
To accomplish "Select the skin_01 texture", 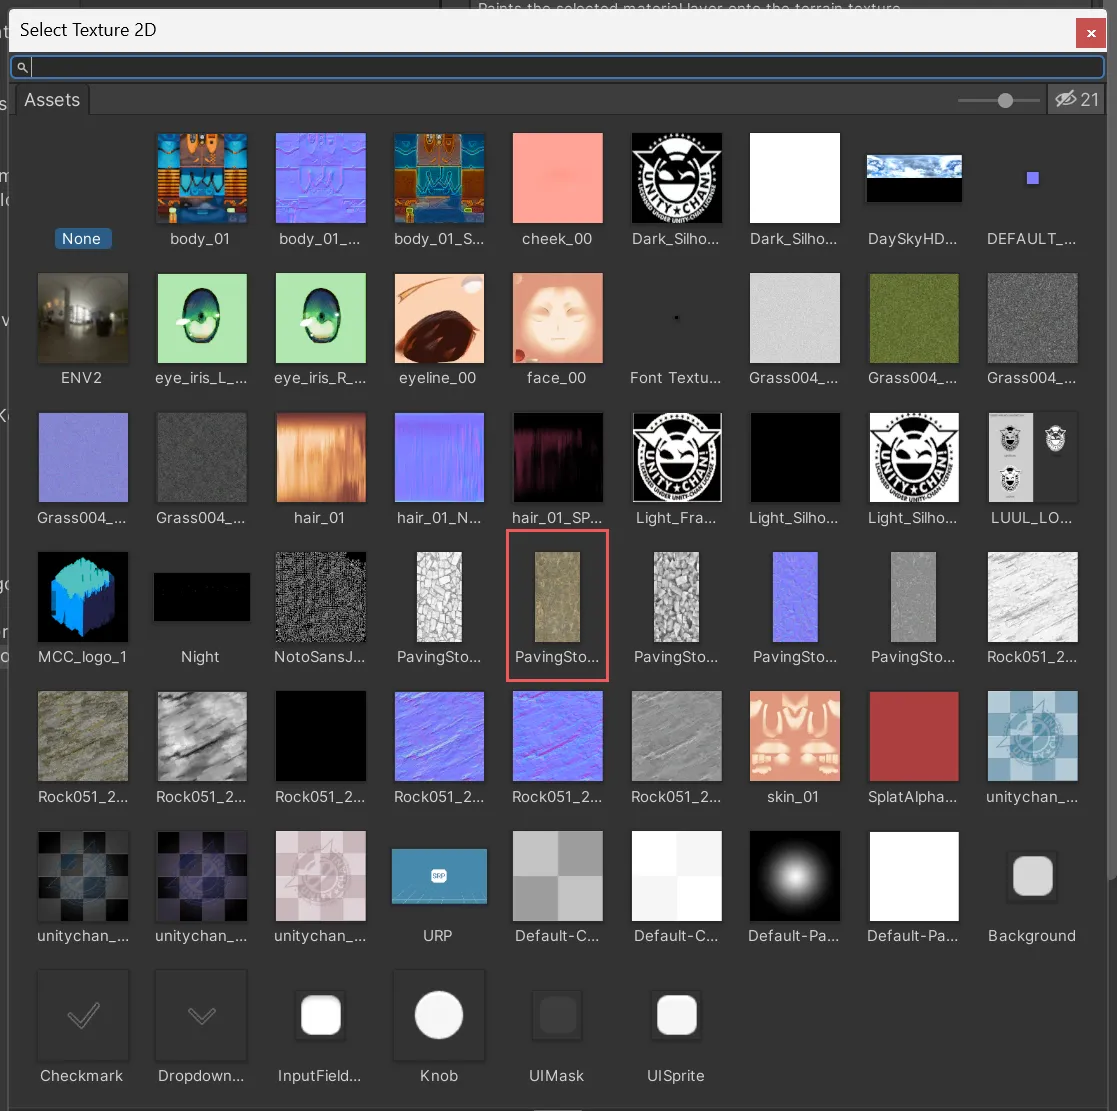I will (x=795, y=736).
